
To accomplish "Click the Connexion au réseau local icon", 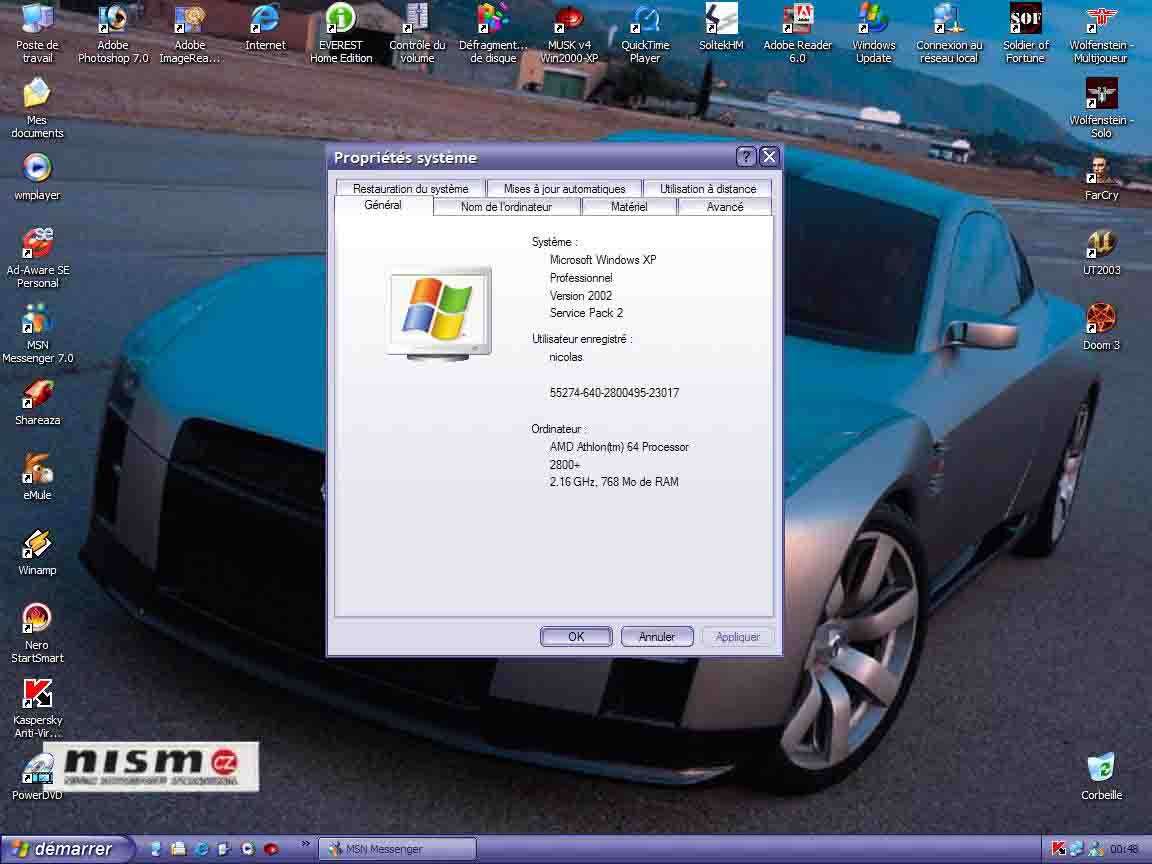I will [949, 33].
